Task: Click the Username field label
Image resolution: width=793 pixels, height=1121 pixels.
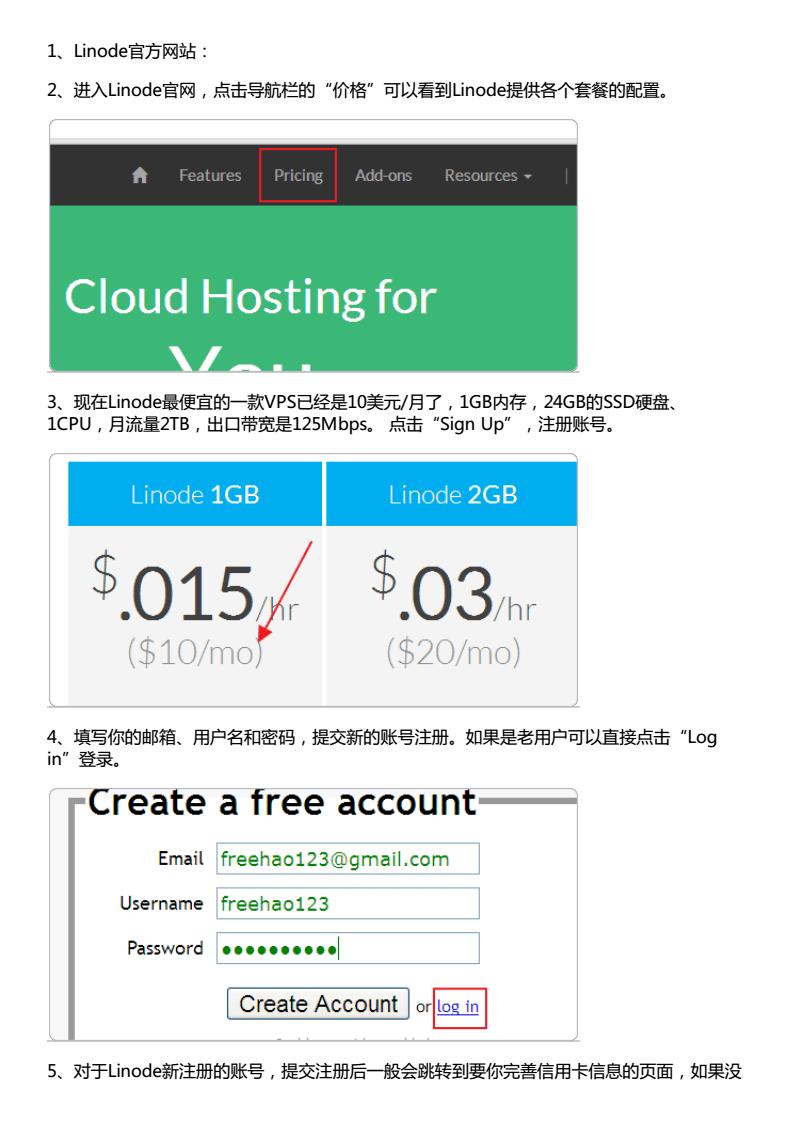Action: [162, 903]
